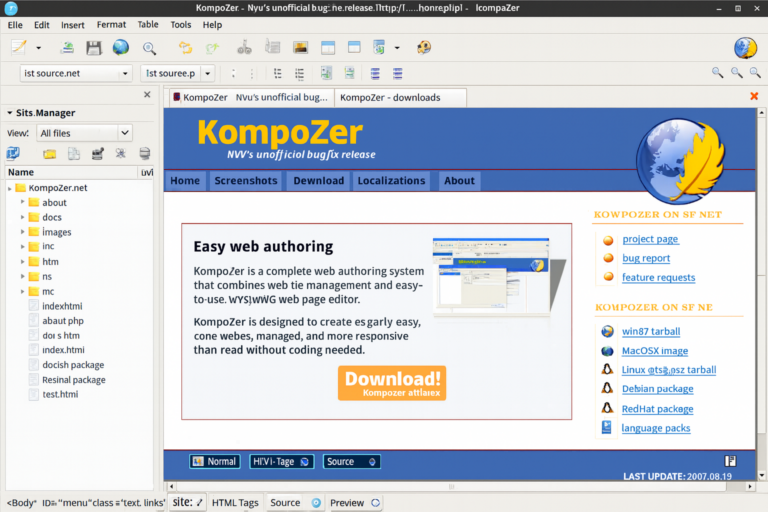Expand the KompoZer.net root folder

(9, 188)
